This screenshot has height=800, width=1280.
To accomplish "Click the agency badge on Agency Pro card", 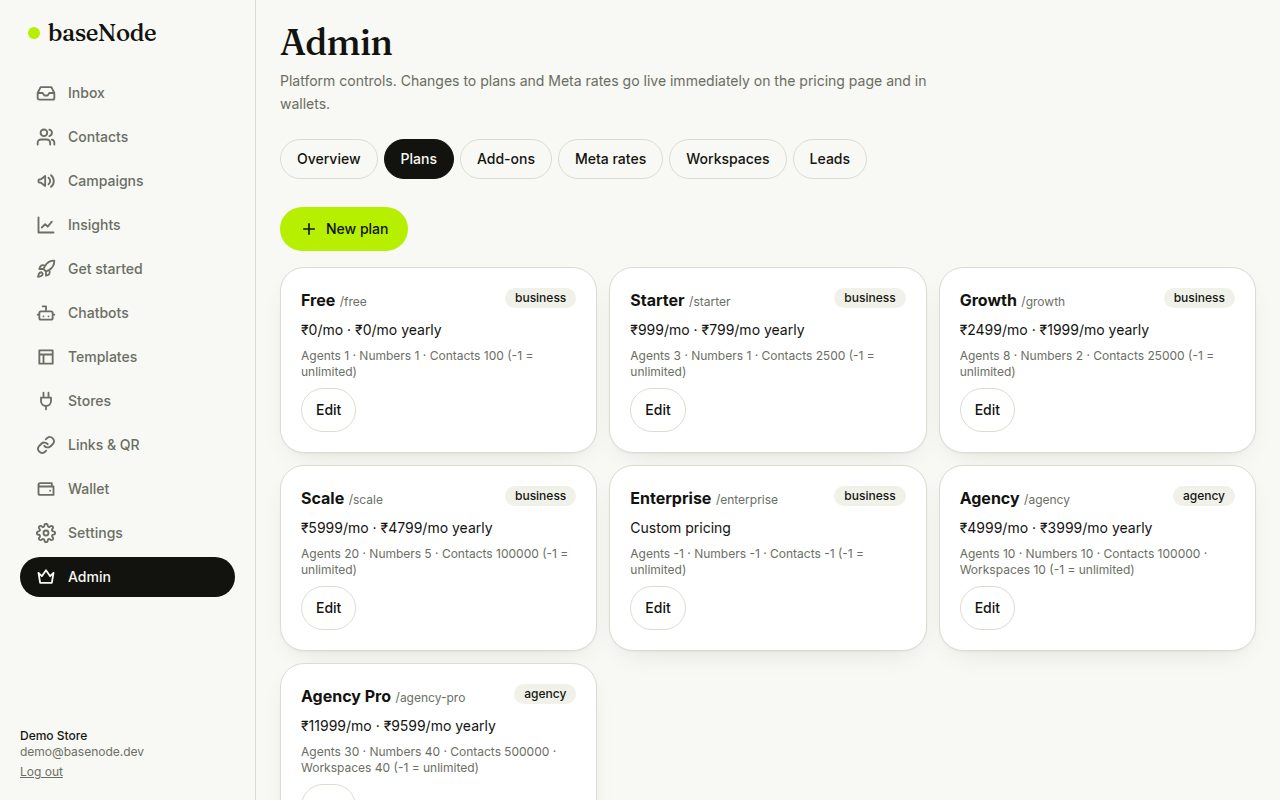I will (x=545, y=694).
